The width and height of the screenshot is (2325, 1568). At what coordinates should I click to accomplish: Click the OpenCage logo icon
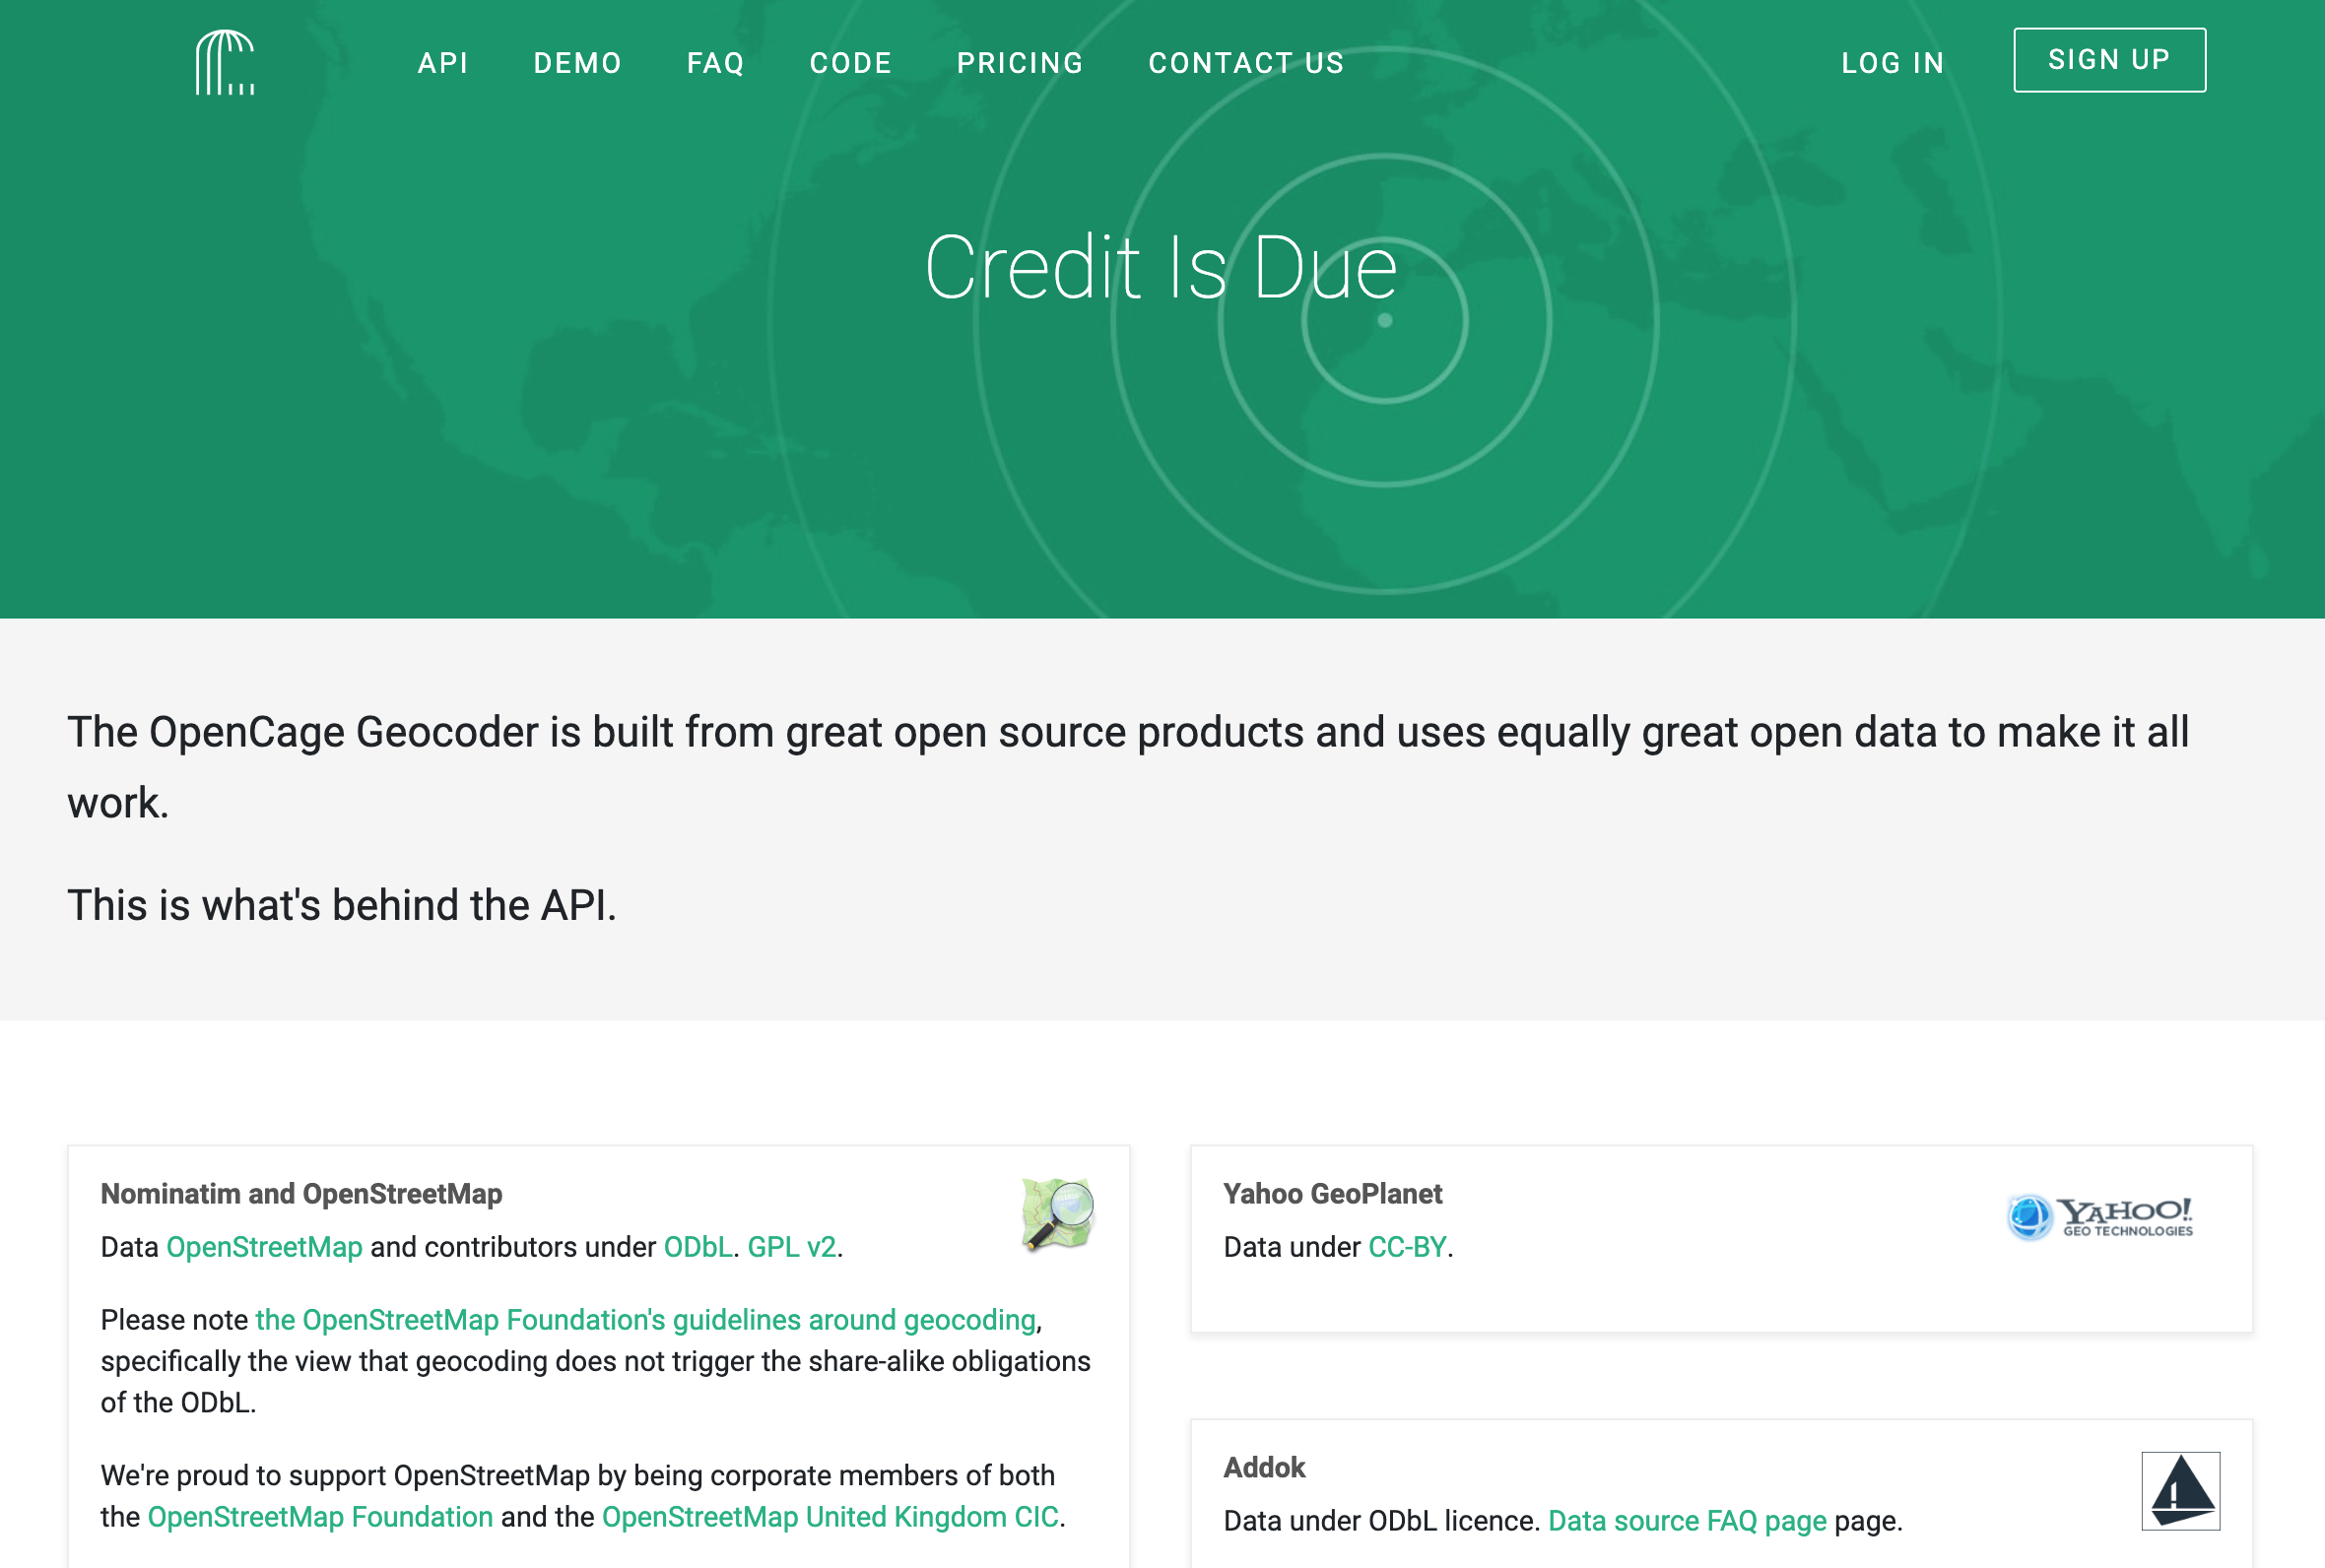click(225, 62)
